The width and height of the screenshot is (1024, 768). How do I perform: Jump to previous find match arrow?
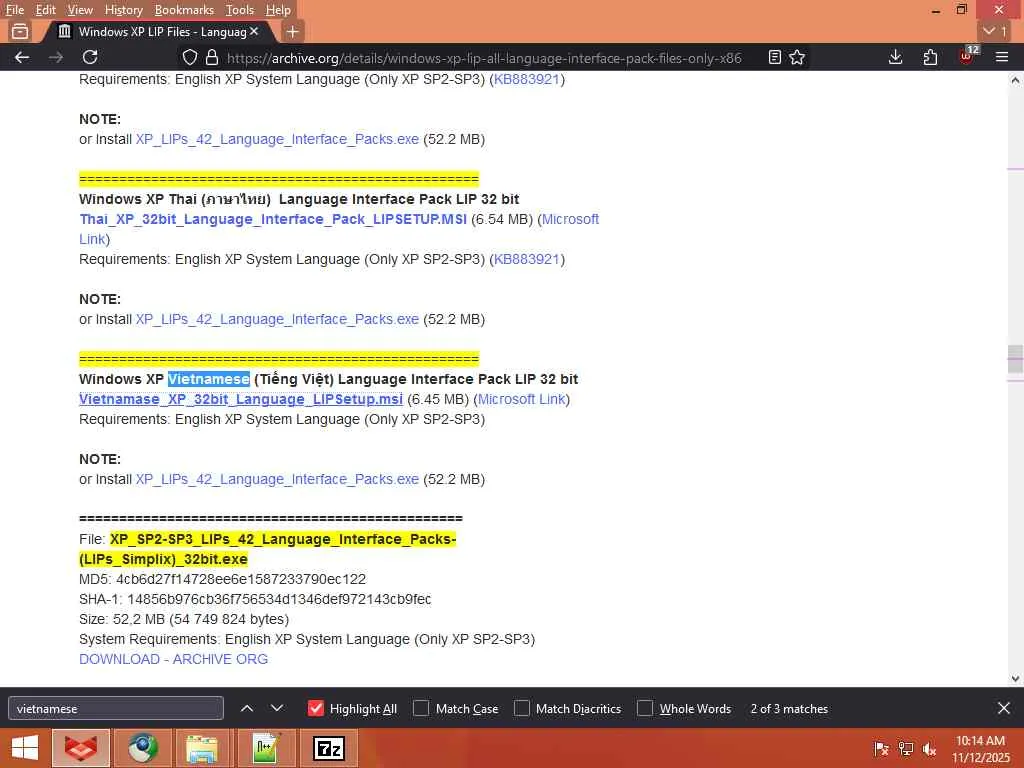247,708
